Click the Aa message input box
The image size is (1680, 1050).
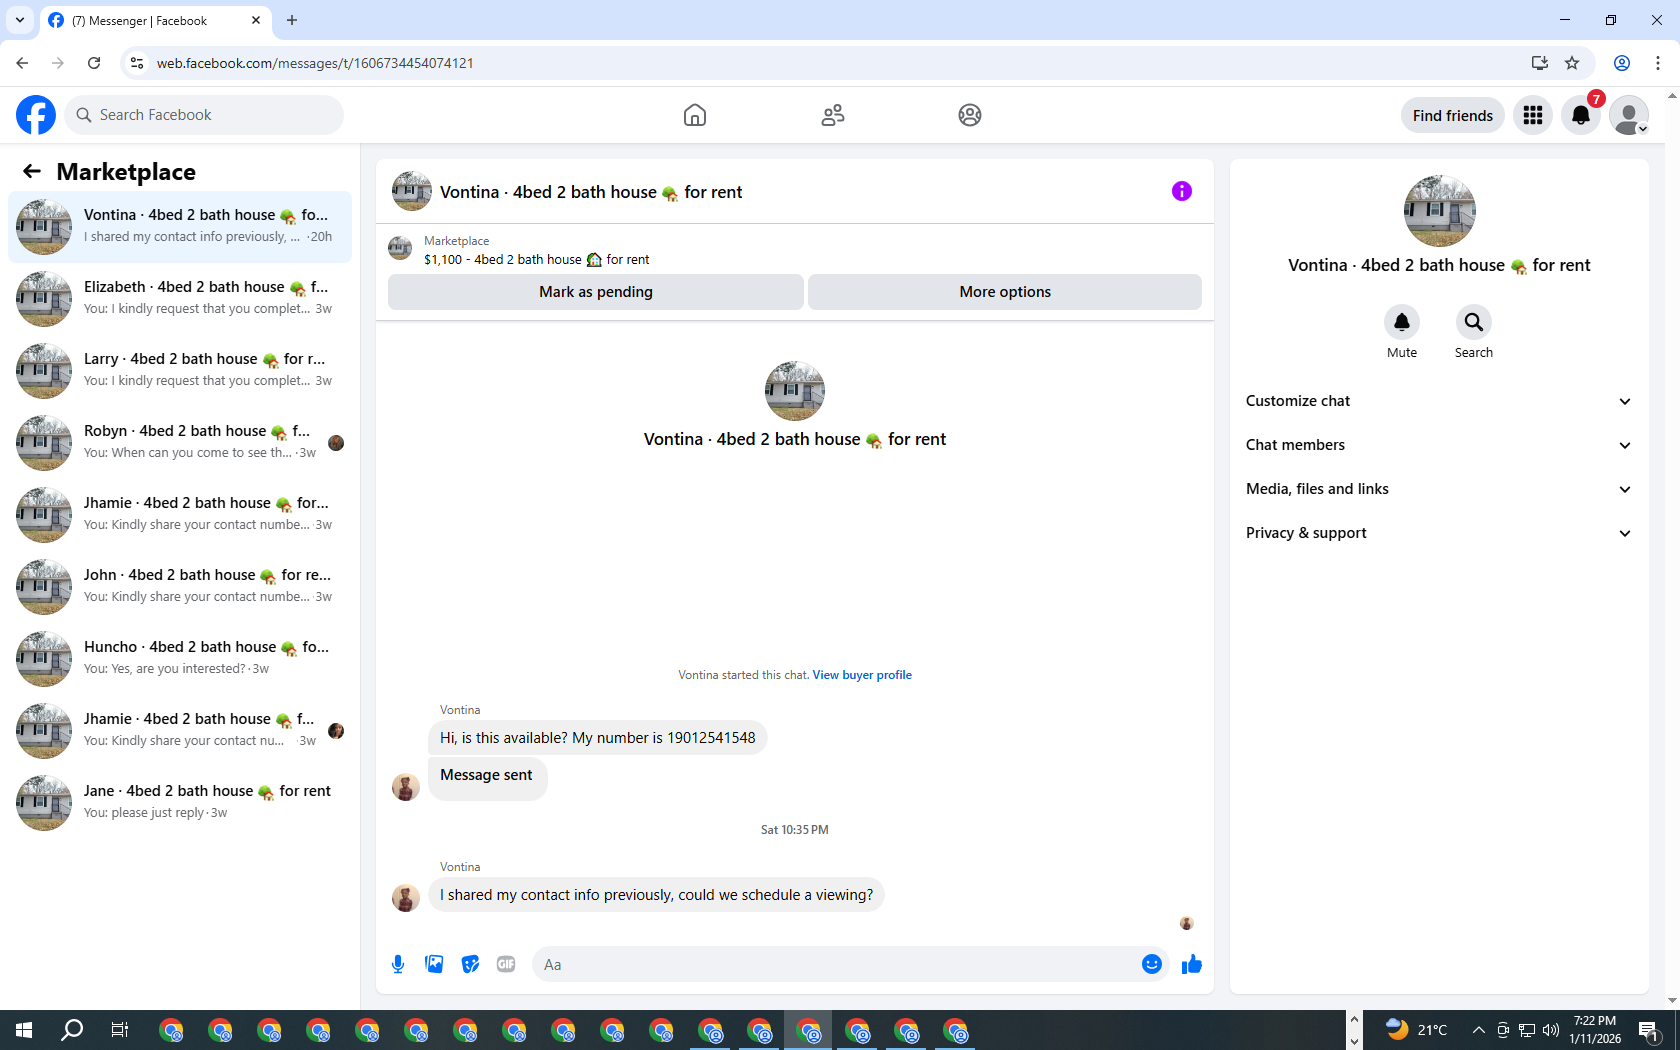point(835,964)
